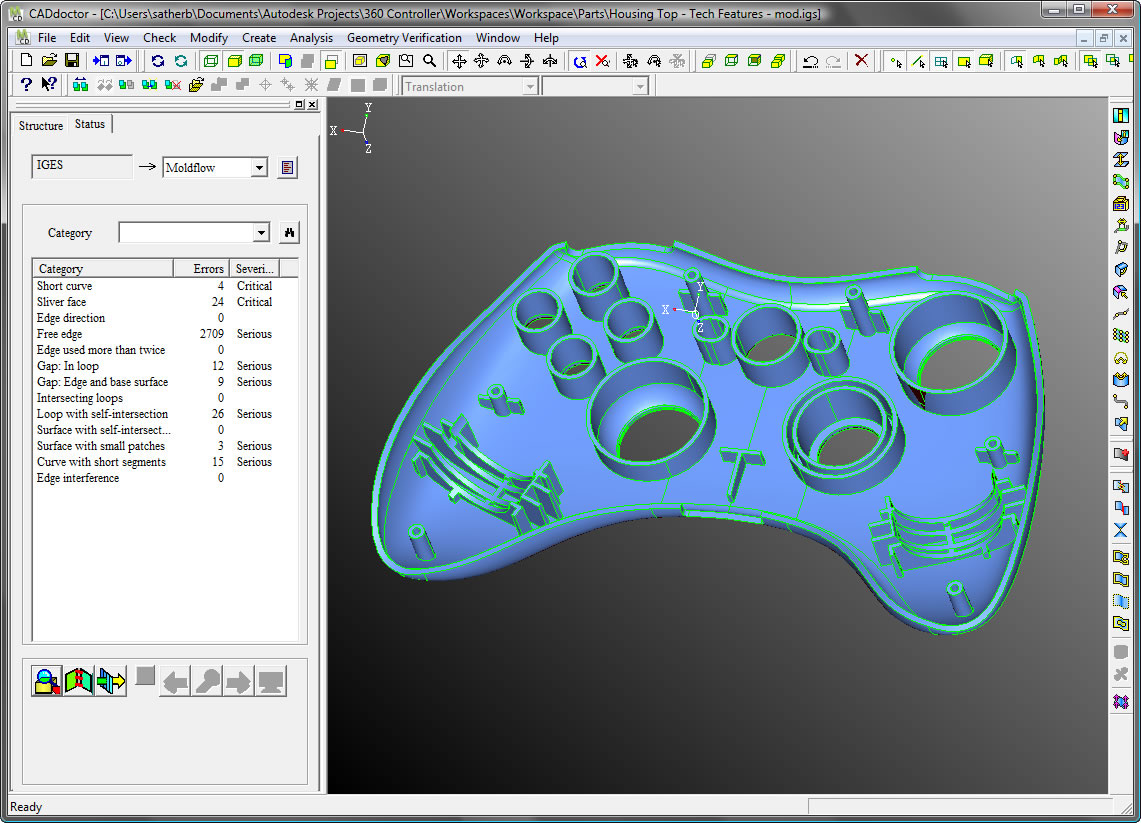
Task: Open file with the folder icon
Action: pyautogui.click(x=49, y=61)
